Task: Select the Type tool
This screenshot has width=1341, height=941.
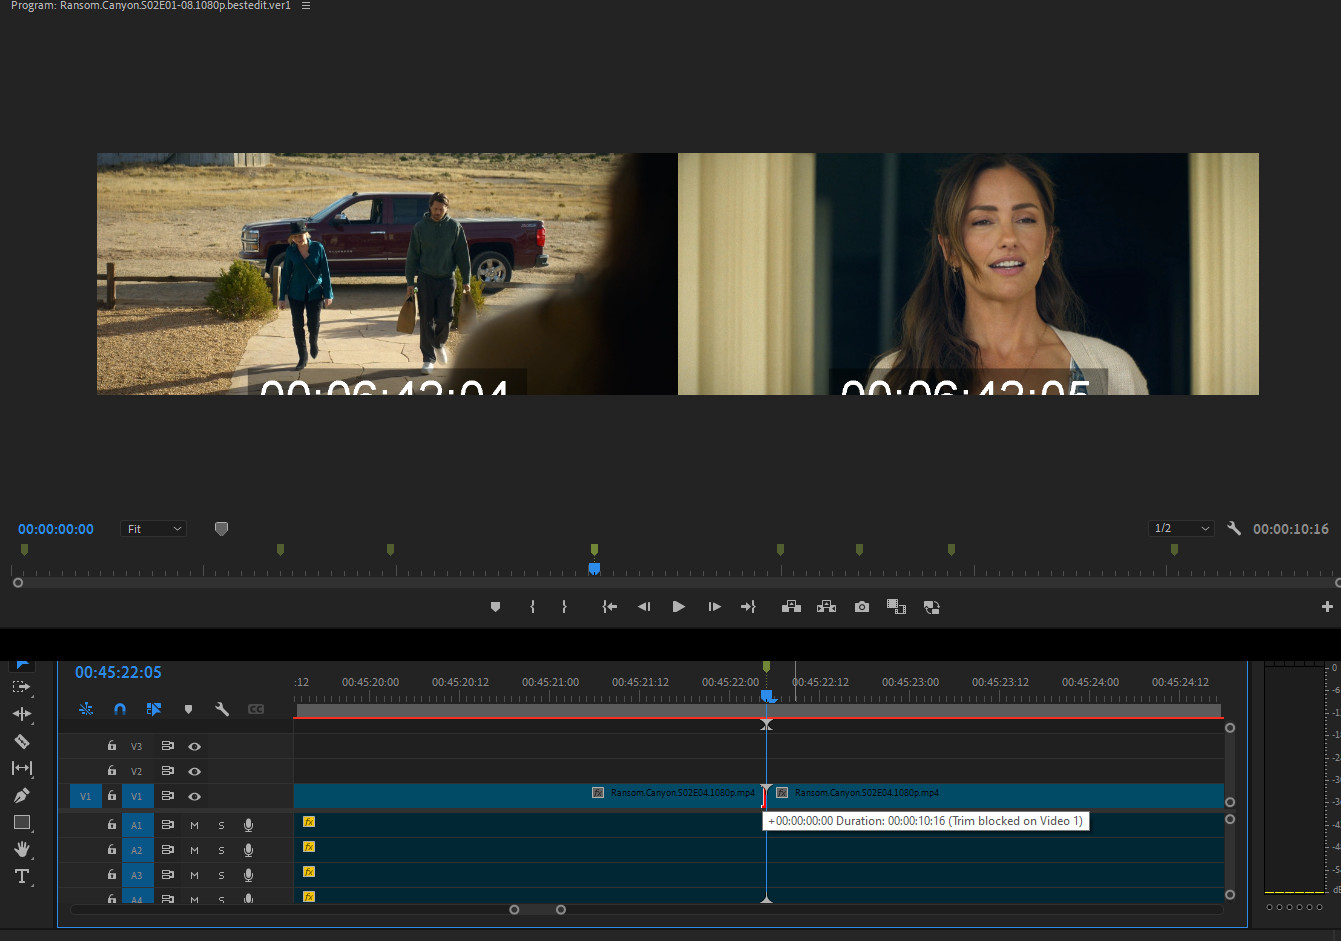Action: coord(21,876)
